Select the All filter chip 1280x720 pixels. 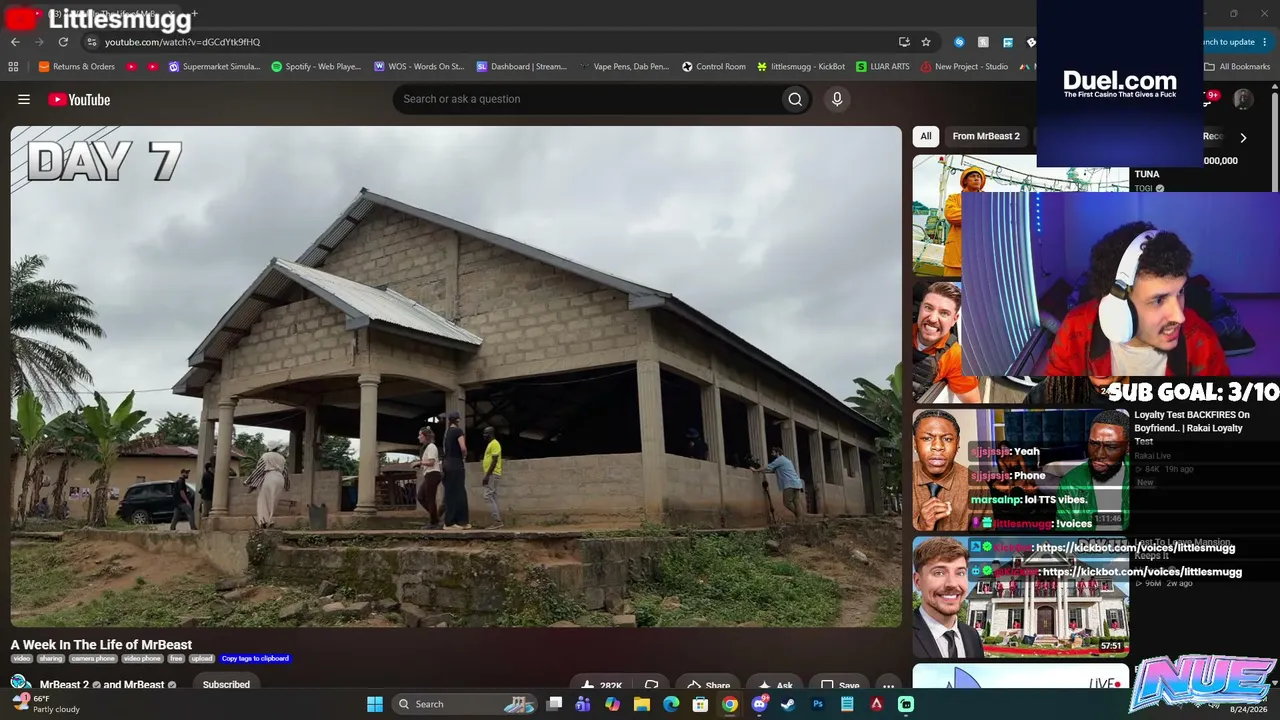(x=926, y=136)
